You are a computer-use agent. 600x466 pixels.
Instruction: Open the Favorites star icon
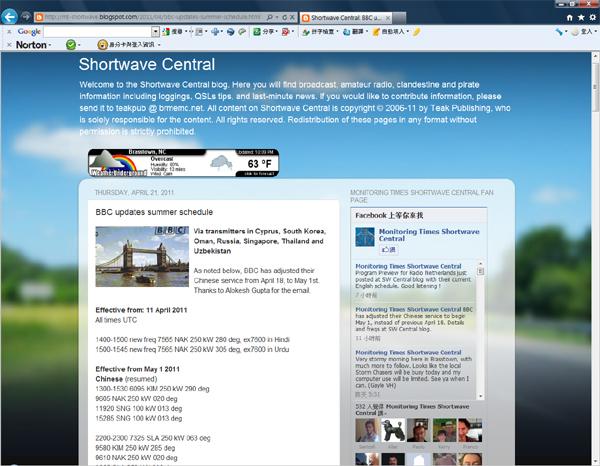pos(581,17)
